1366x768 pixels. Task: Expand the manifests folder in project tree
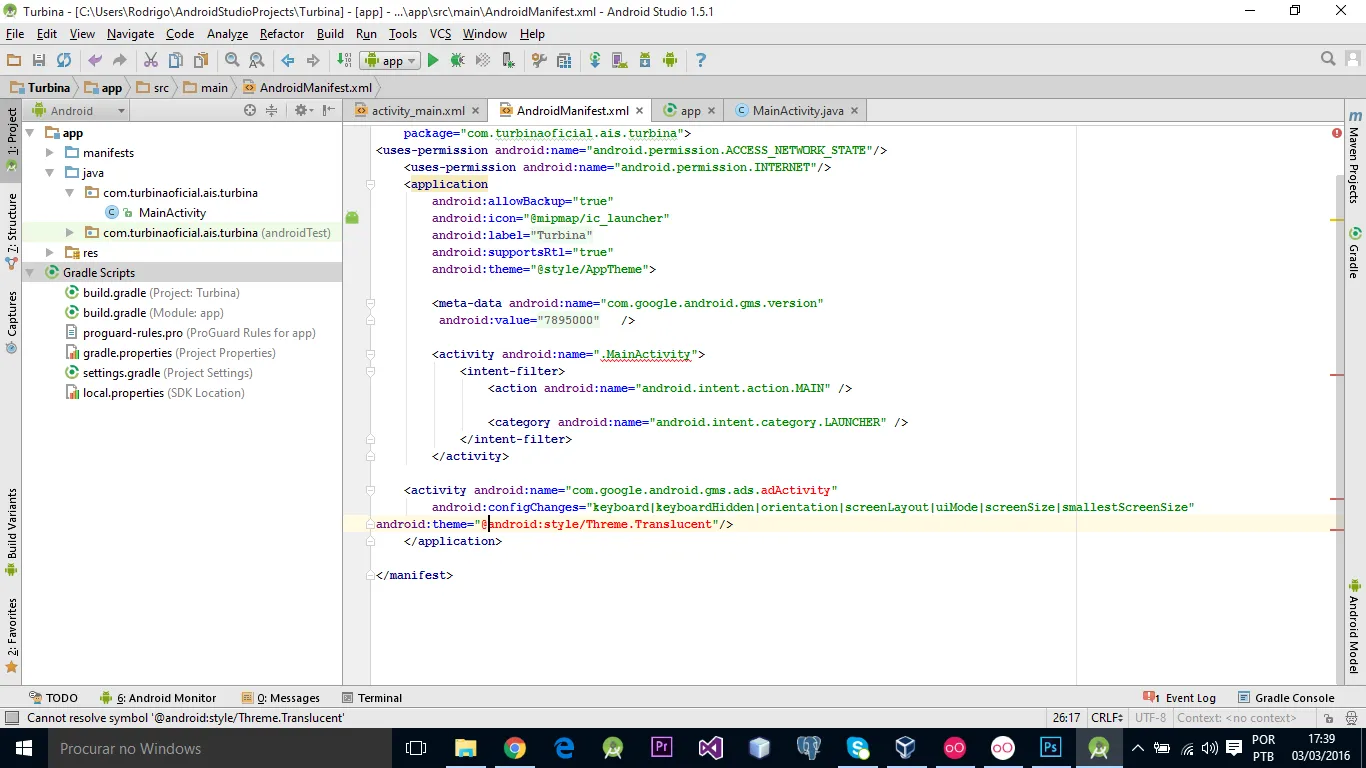(50, 153)
